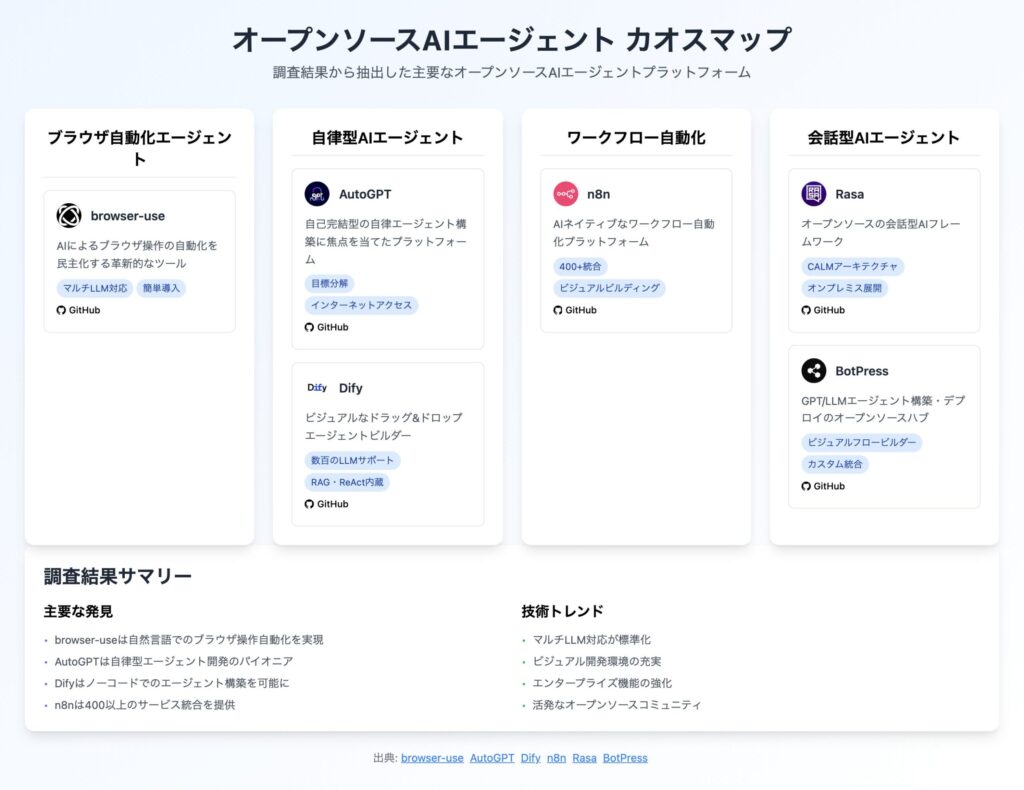Click bullet エンタープライズ機能の強化

point(602,683)
